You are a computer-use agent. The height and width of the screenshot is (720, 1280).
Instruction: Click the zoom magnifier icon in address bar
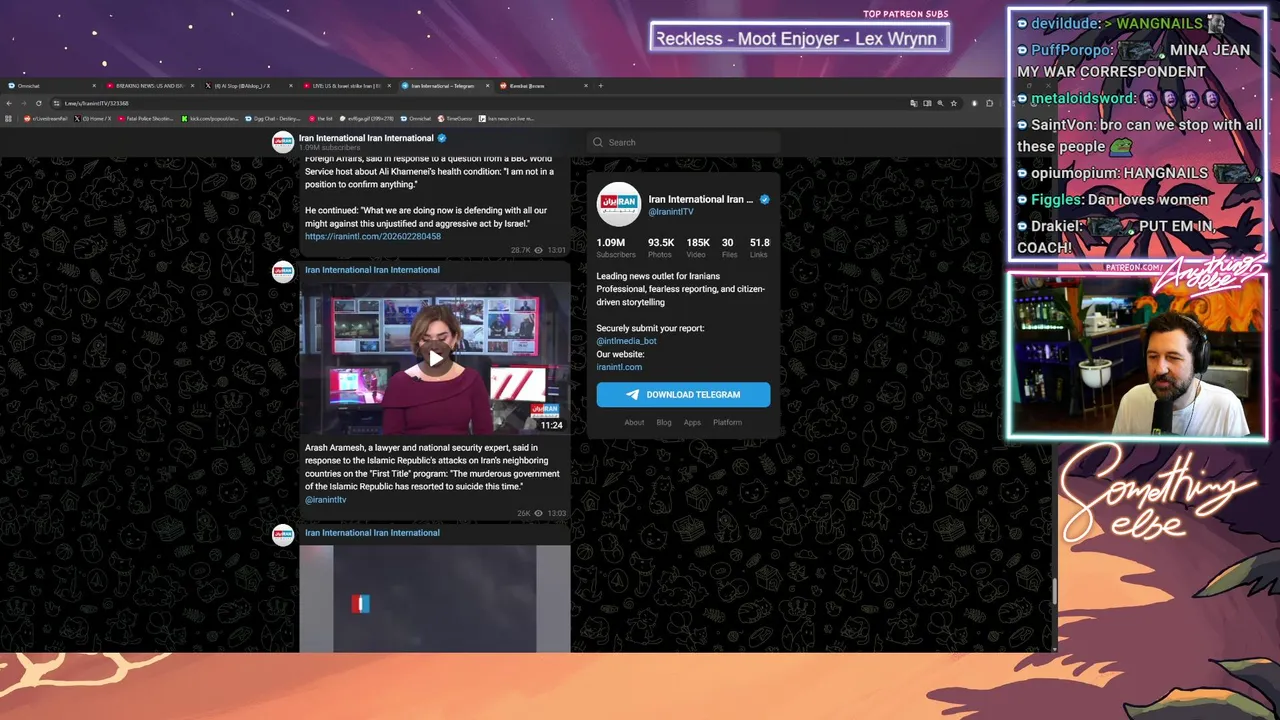coord(940,103)
